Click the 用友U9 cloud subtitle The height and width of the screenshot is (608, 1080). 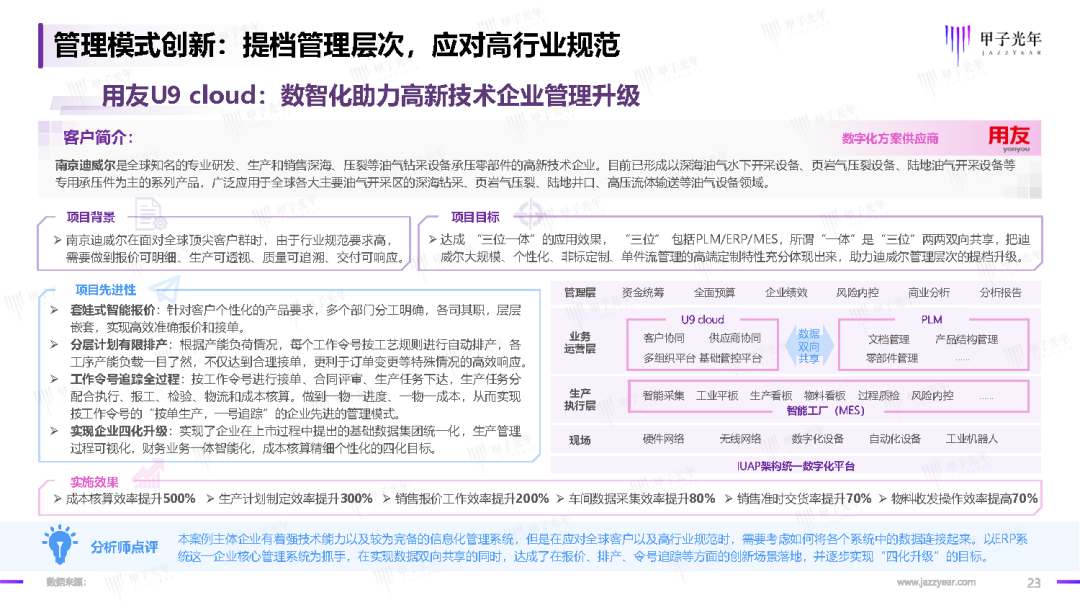click(x=371, y=96)
